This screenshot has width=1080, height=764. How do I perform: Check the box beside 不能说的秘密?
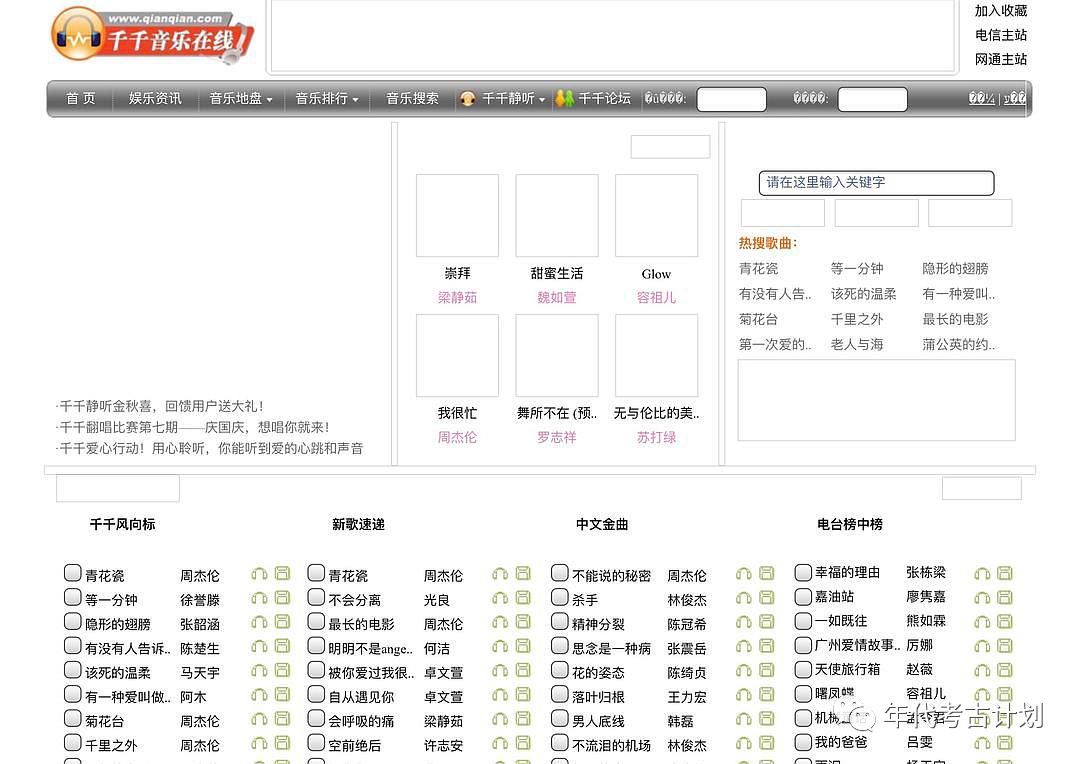coord(560,573)
